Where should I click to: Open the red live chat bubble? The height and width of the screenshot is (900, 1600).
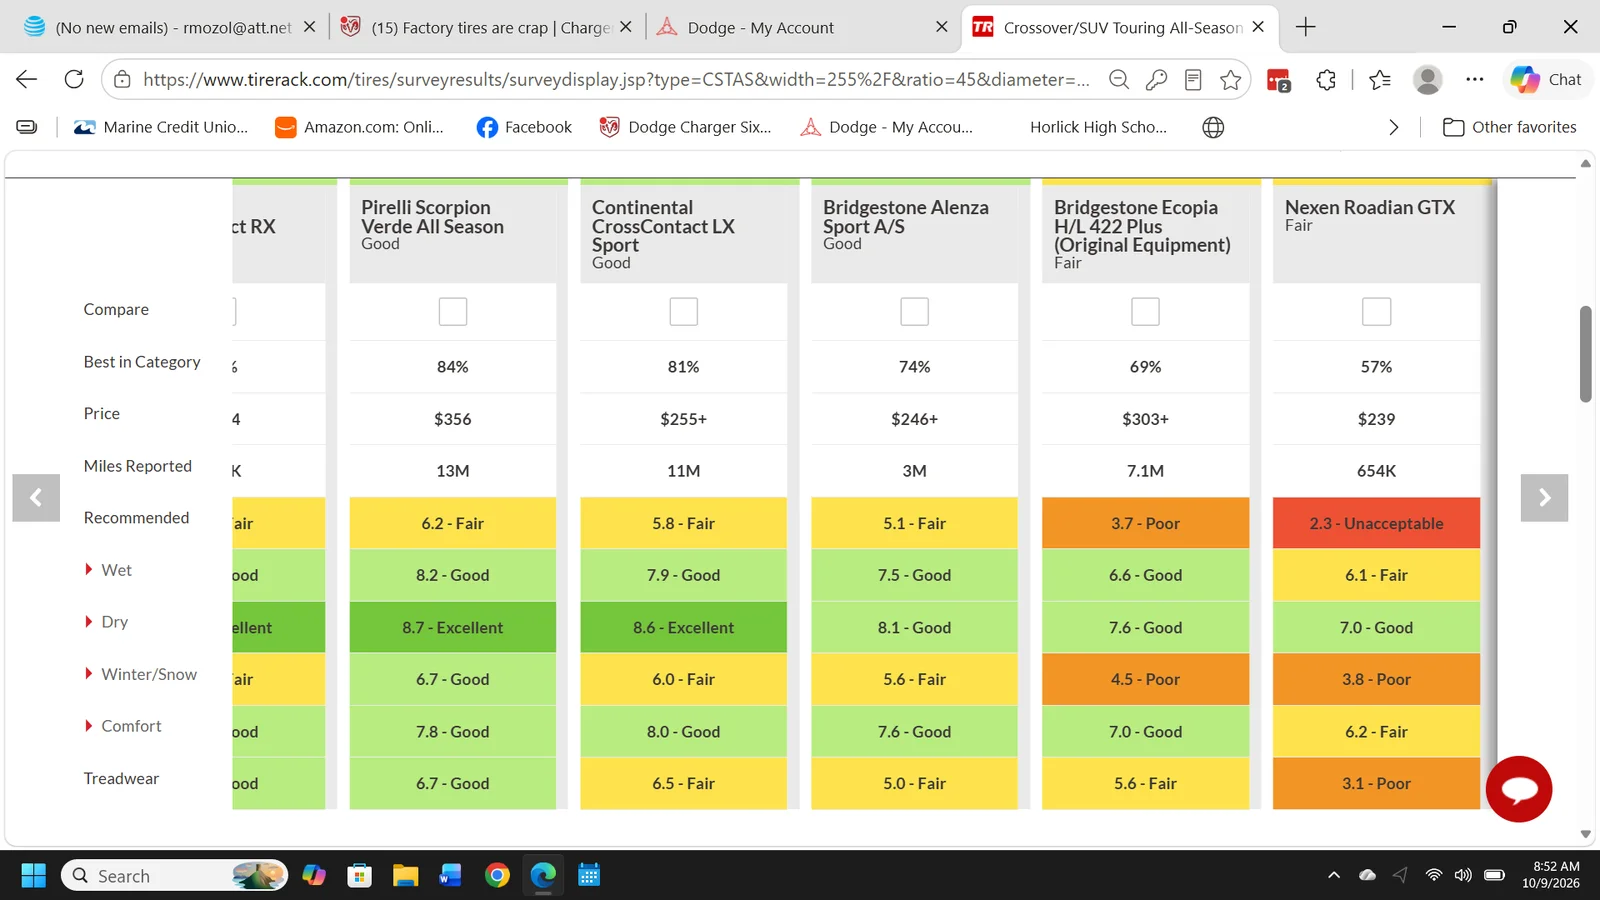tap(1519, 789)
